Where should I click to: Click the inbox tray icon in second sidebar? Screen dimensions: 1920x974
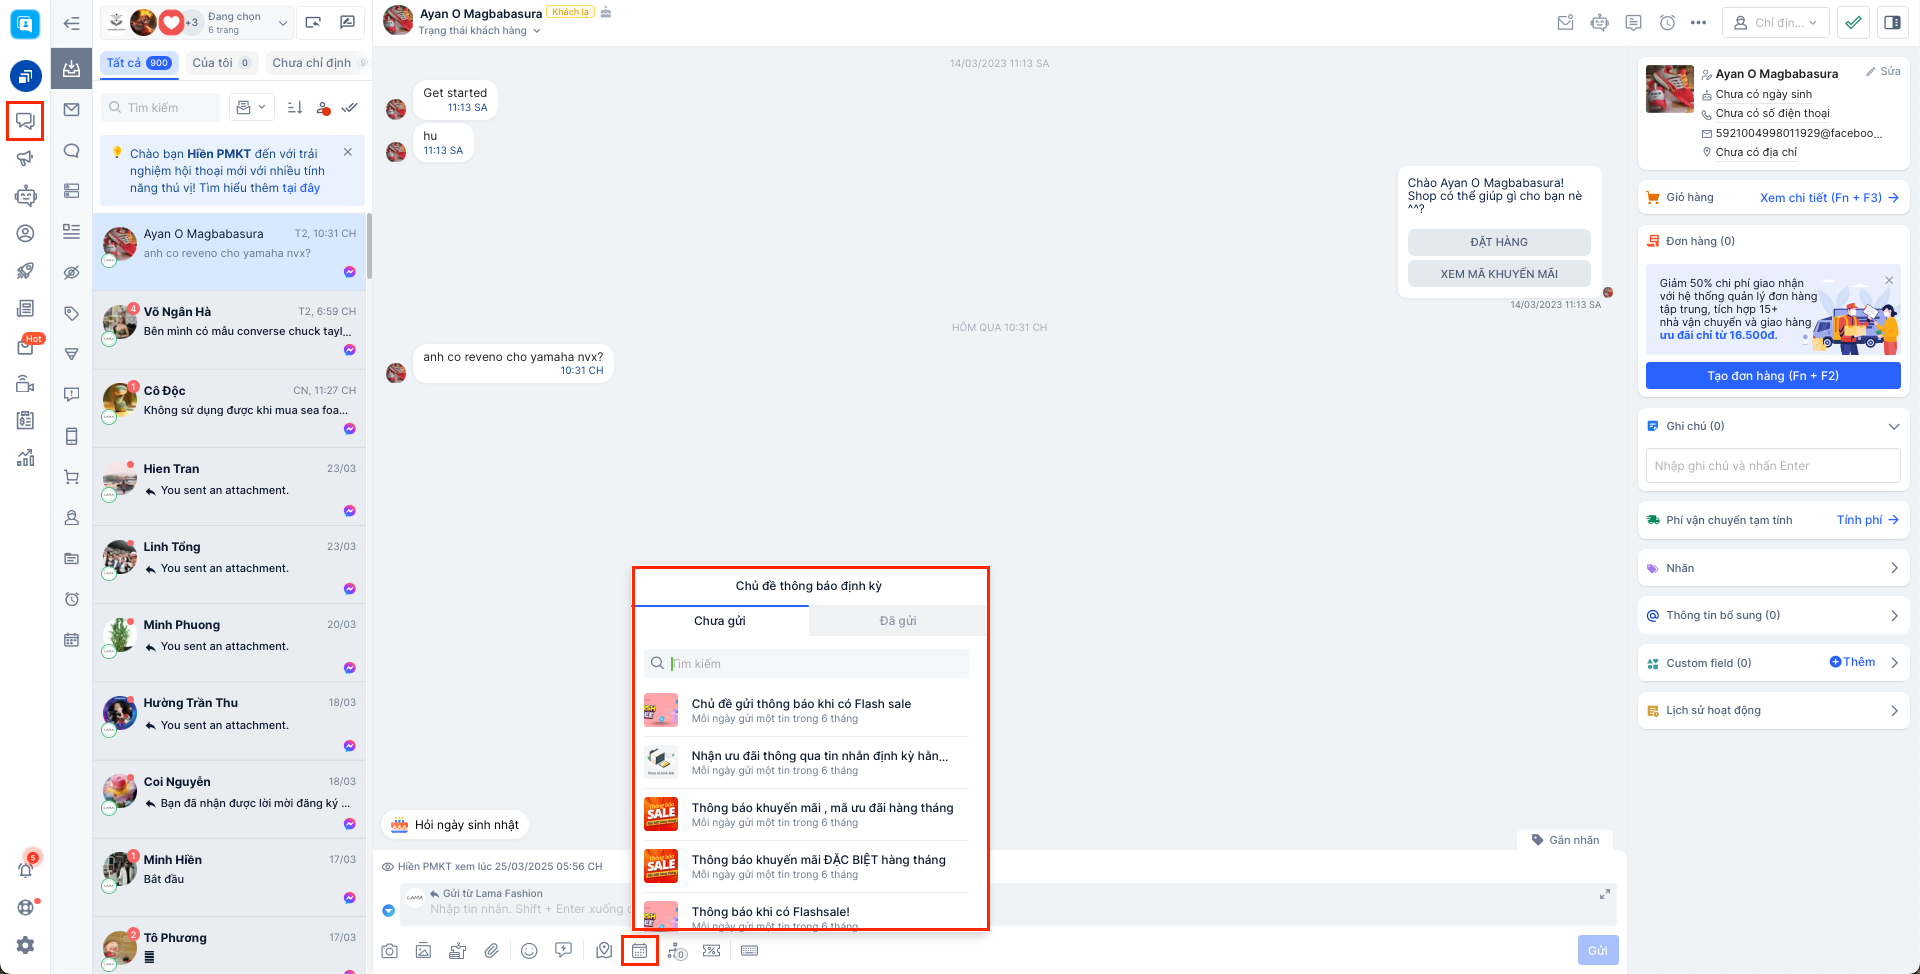pos(72,69)
